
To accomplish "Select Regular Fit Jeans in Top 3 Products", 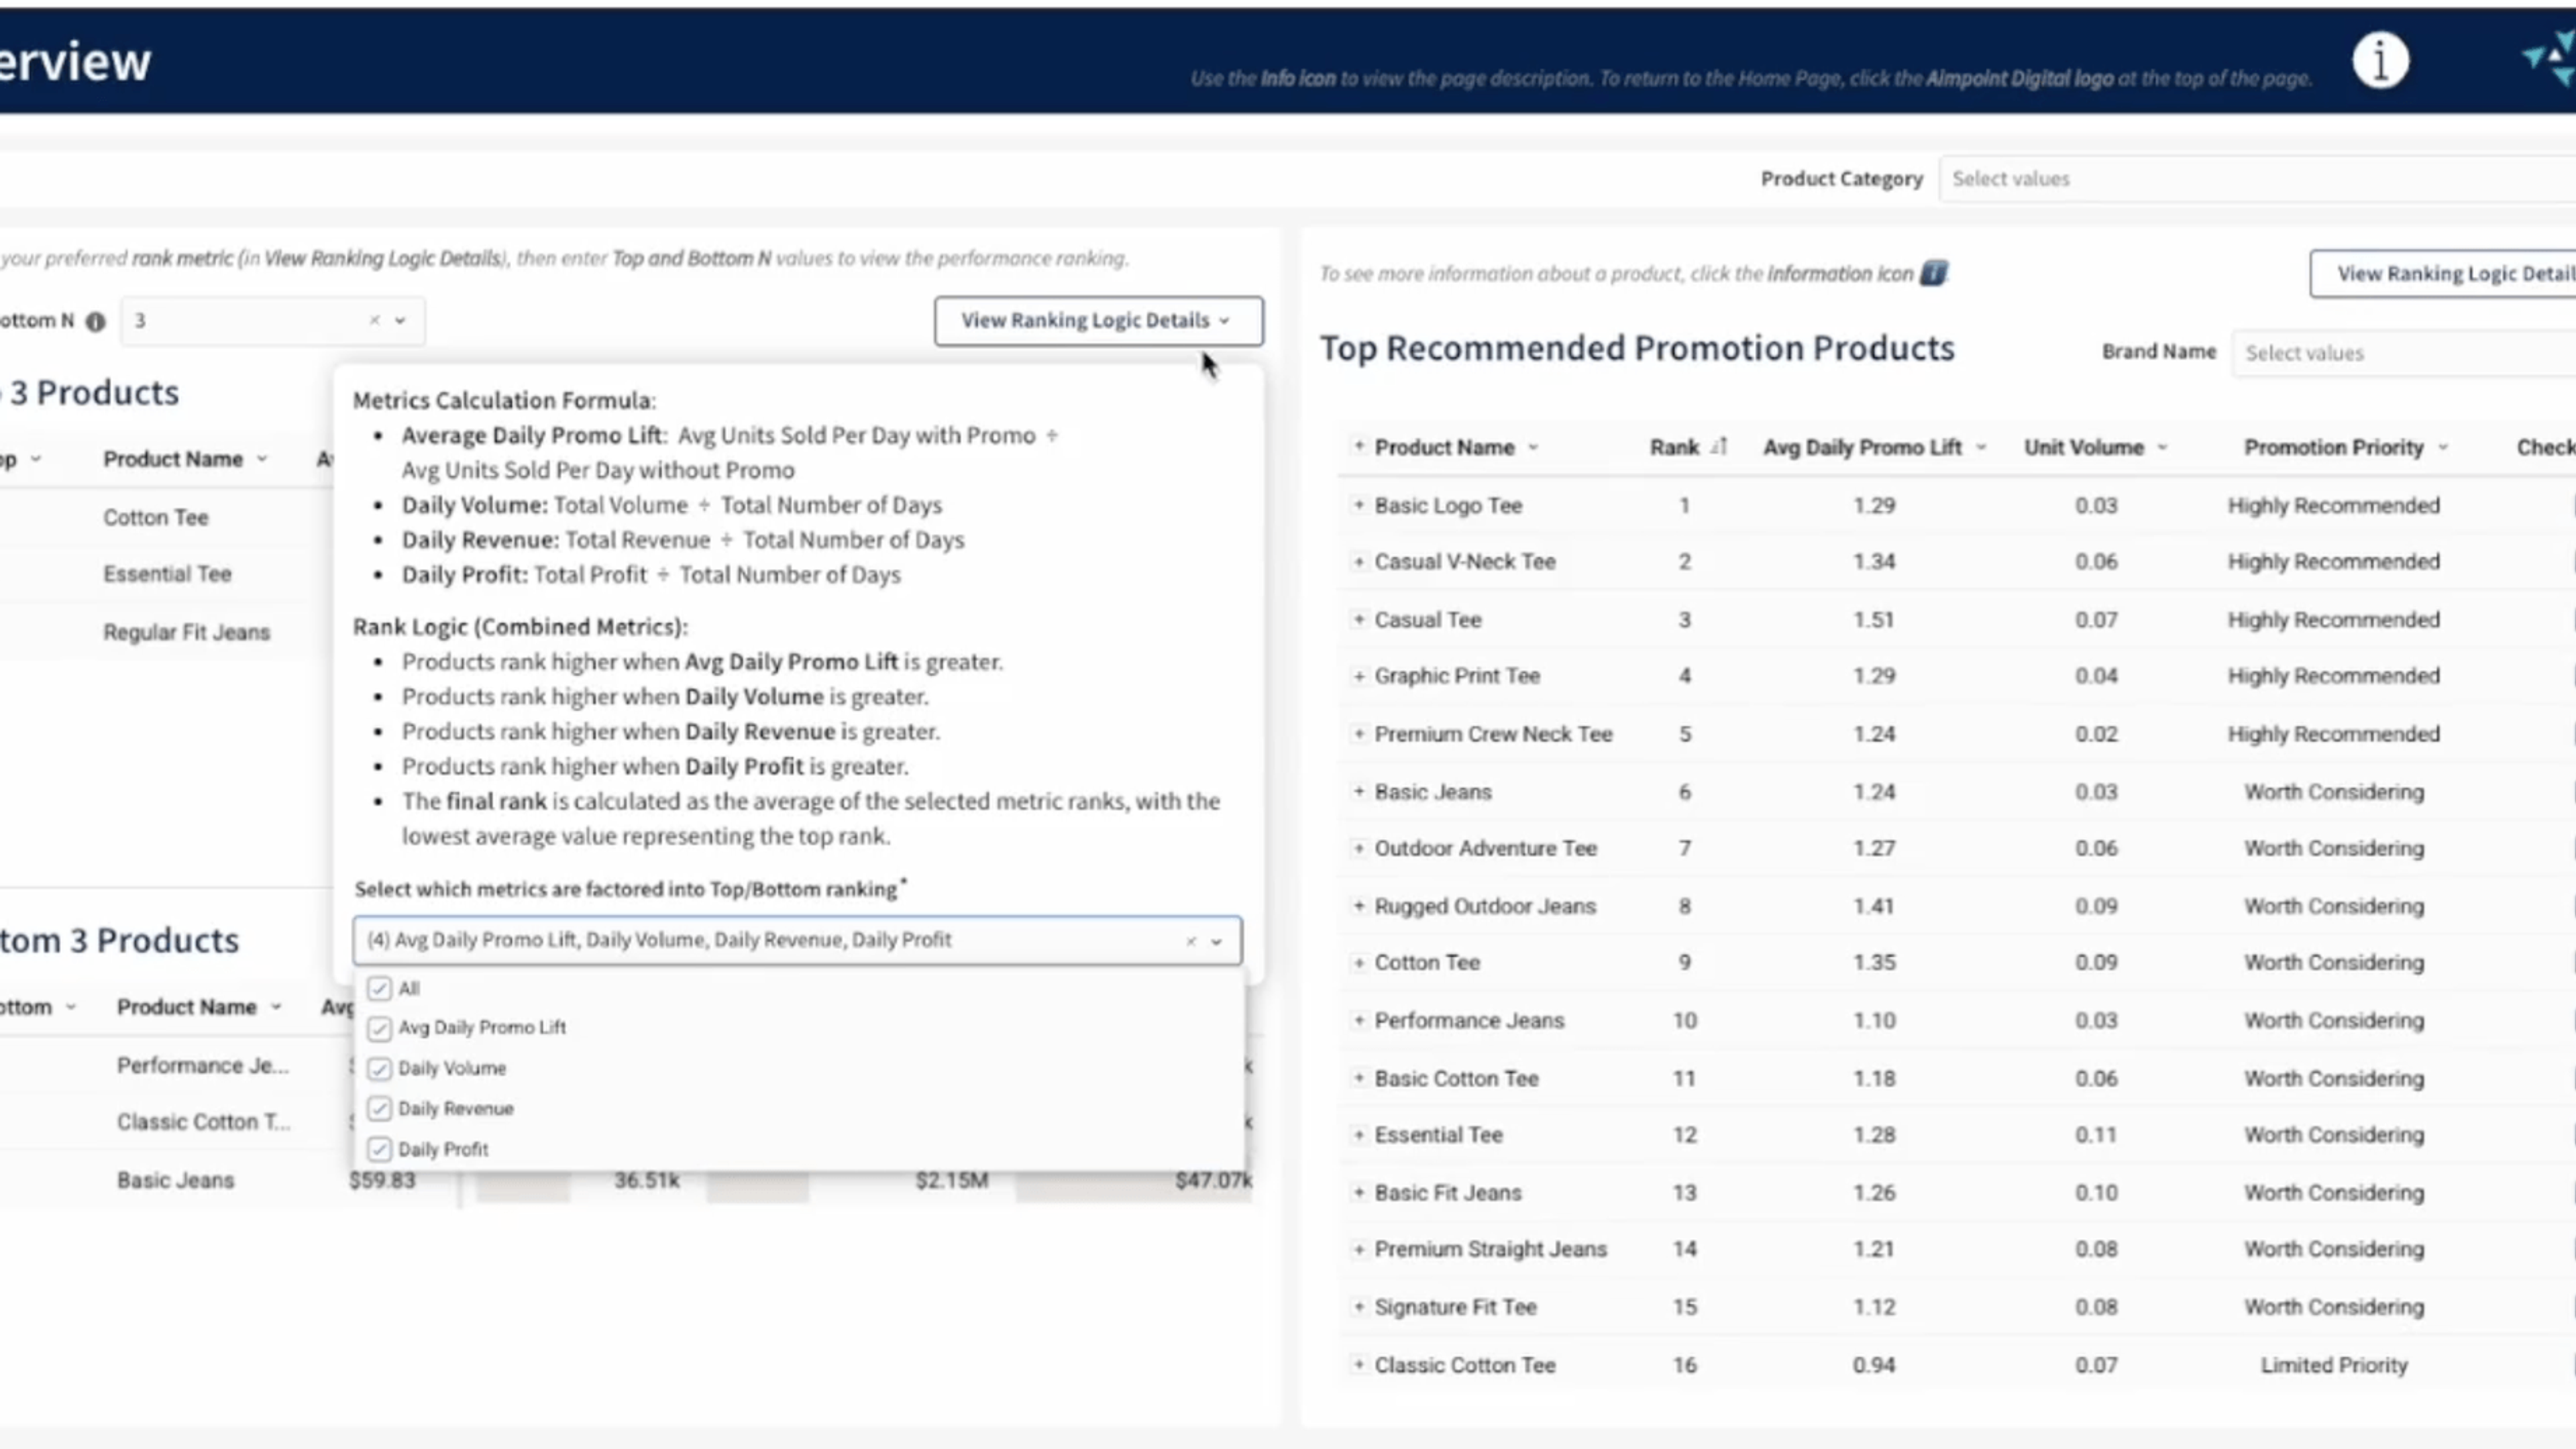I will [x=186, y=633].
